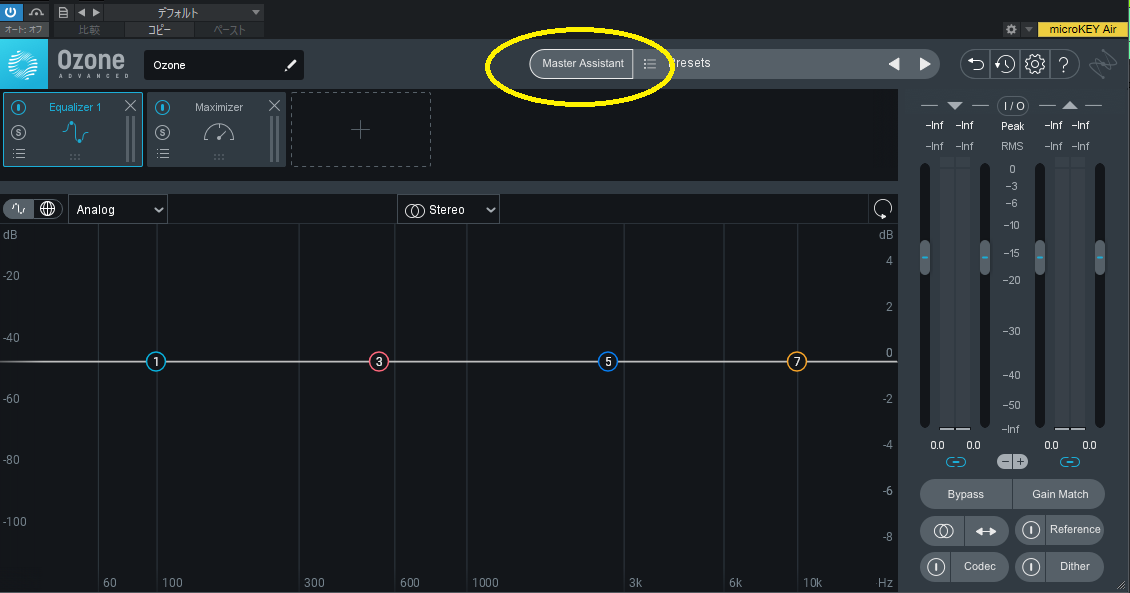
Task: Click the Gain Match button
Action: [1059, 494]
